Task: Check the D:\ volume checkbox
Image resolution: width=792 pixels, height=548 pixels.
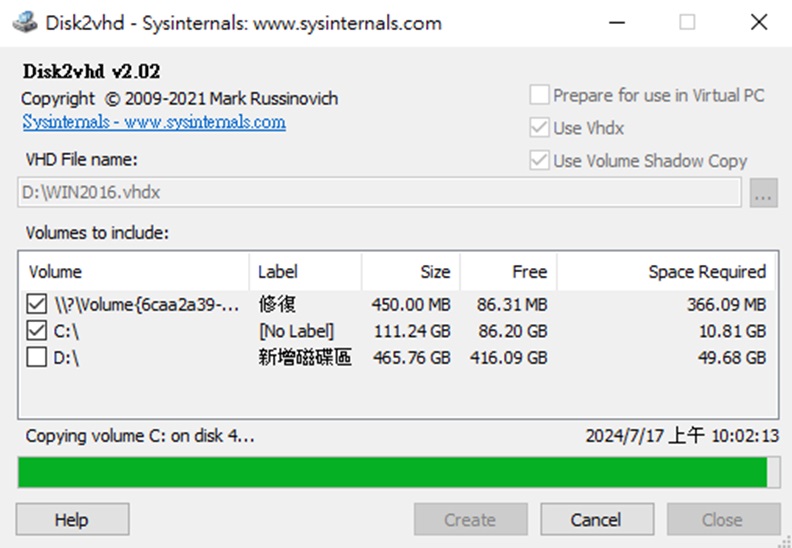Action: pyautogui.click(x=36, y=357)
